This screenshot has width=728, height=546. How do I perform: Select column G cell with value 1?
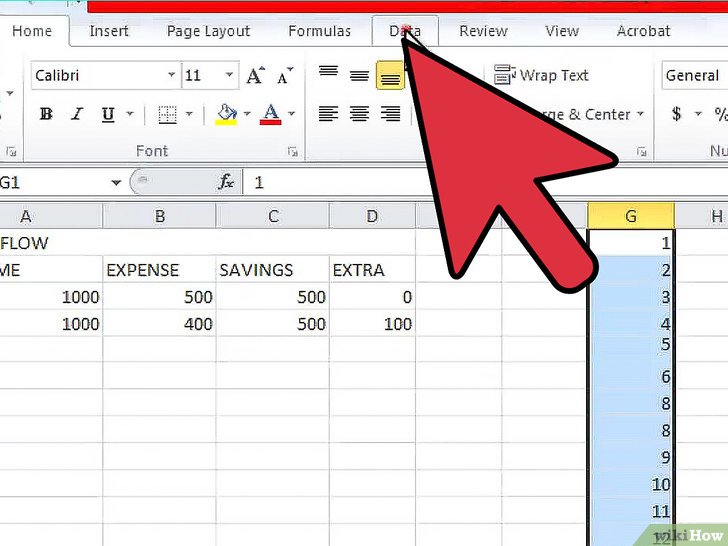(x=630, y=243)
